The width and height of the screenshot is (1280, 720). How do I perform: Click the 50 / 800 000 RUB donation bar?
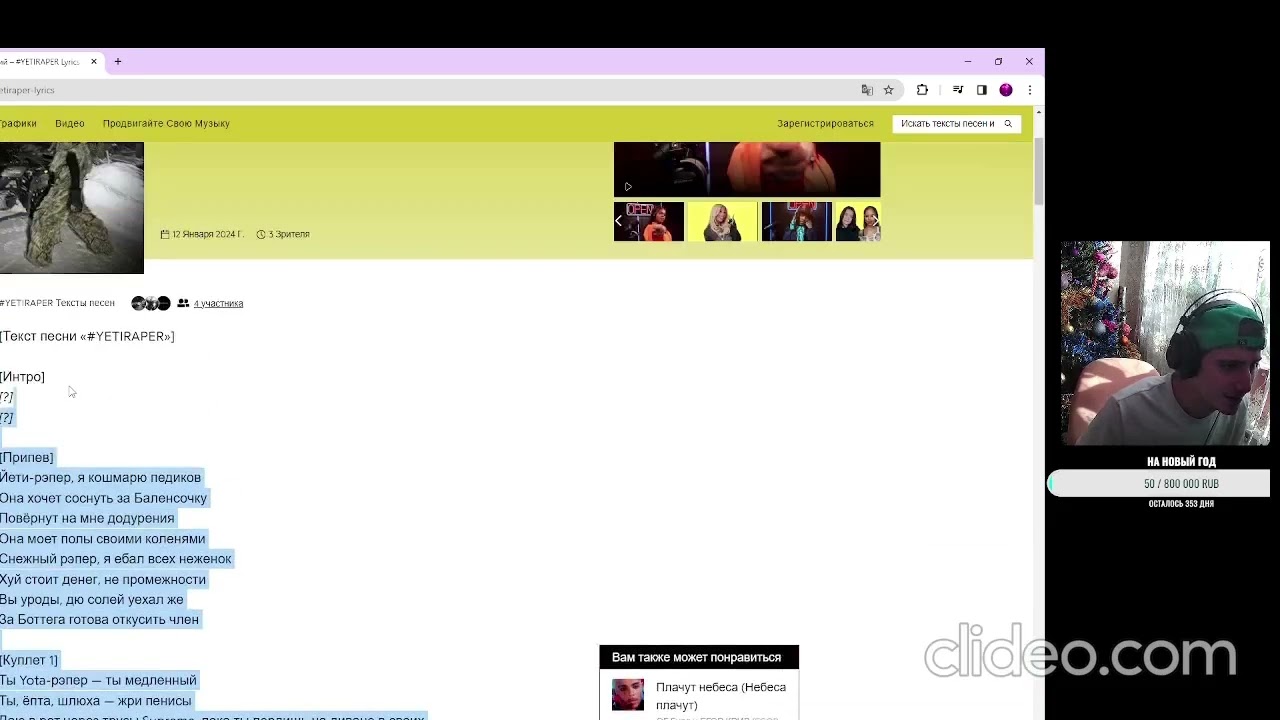click(1158, 484)
